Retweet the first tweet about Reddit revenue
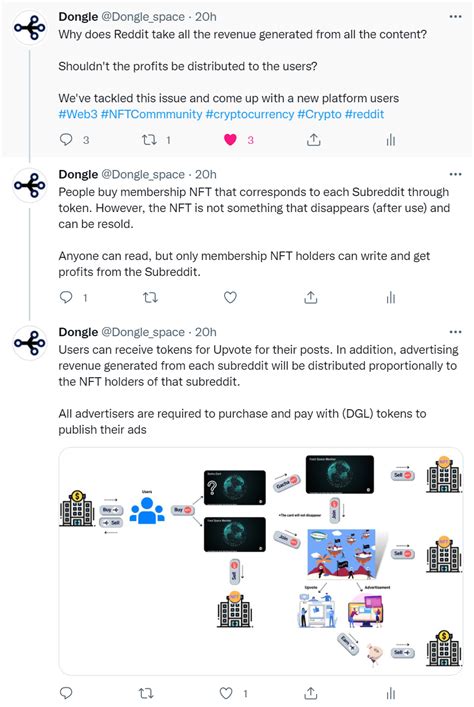 [x=149, y=140]
